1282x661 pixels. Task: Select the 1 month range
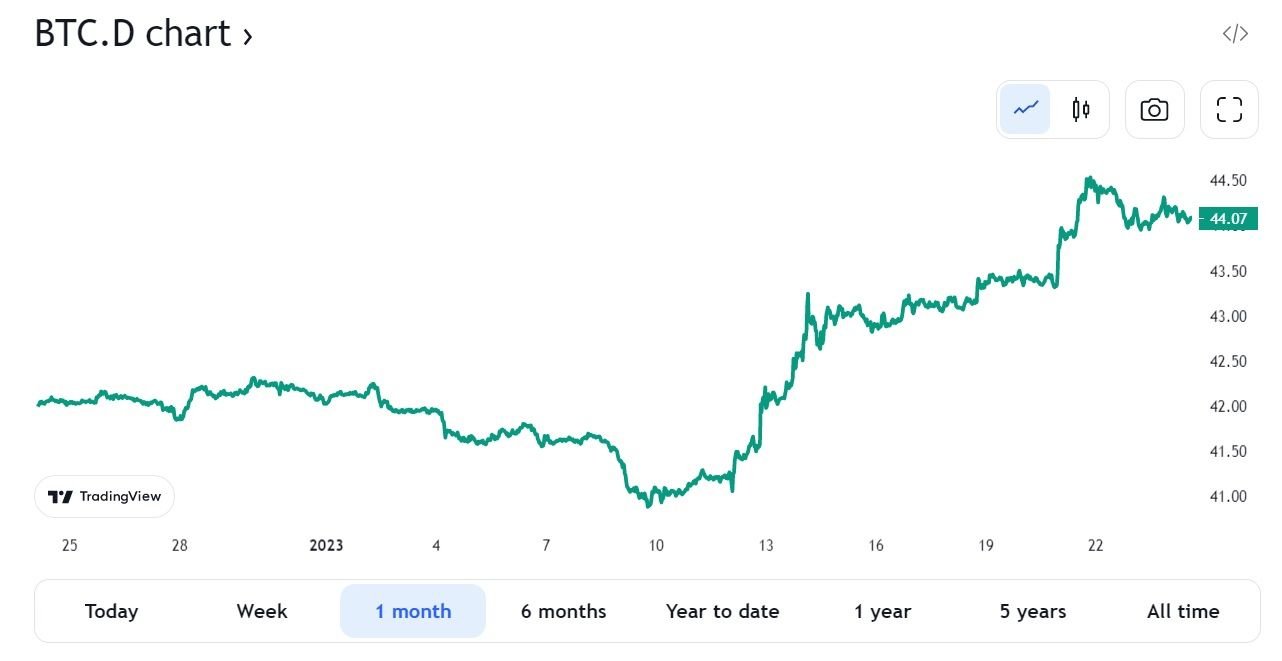[413, 611]
